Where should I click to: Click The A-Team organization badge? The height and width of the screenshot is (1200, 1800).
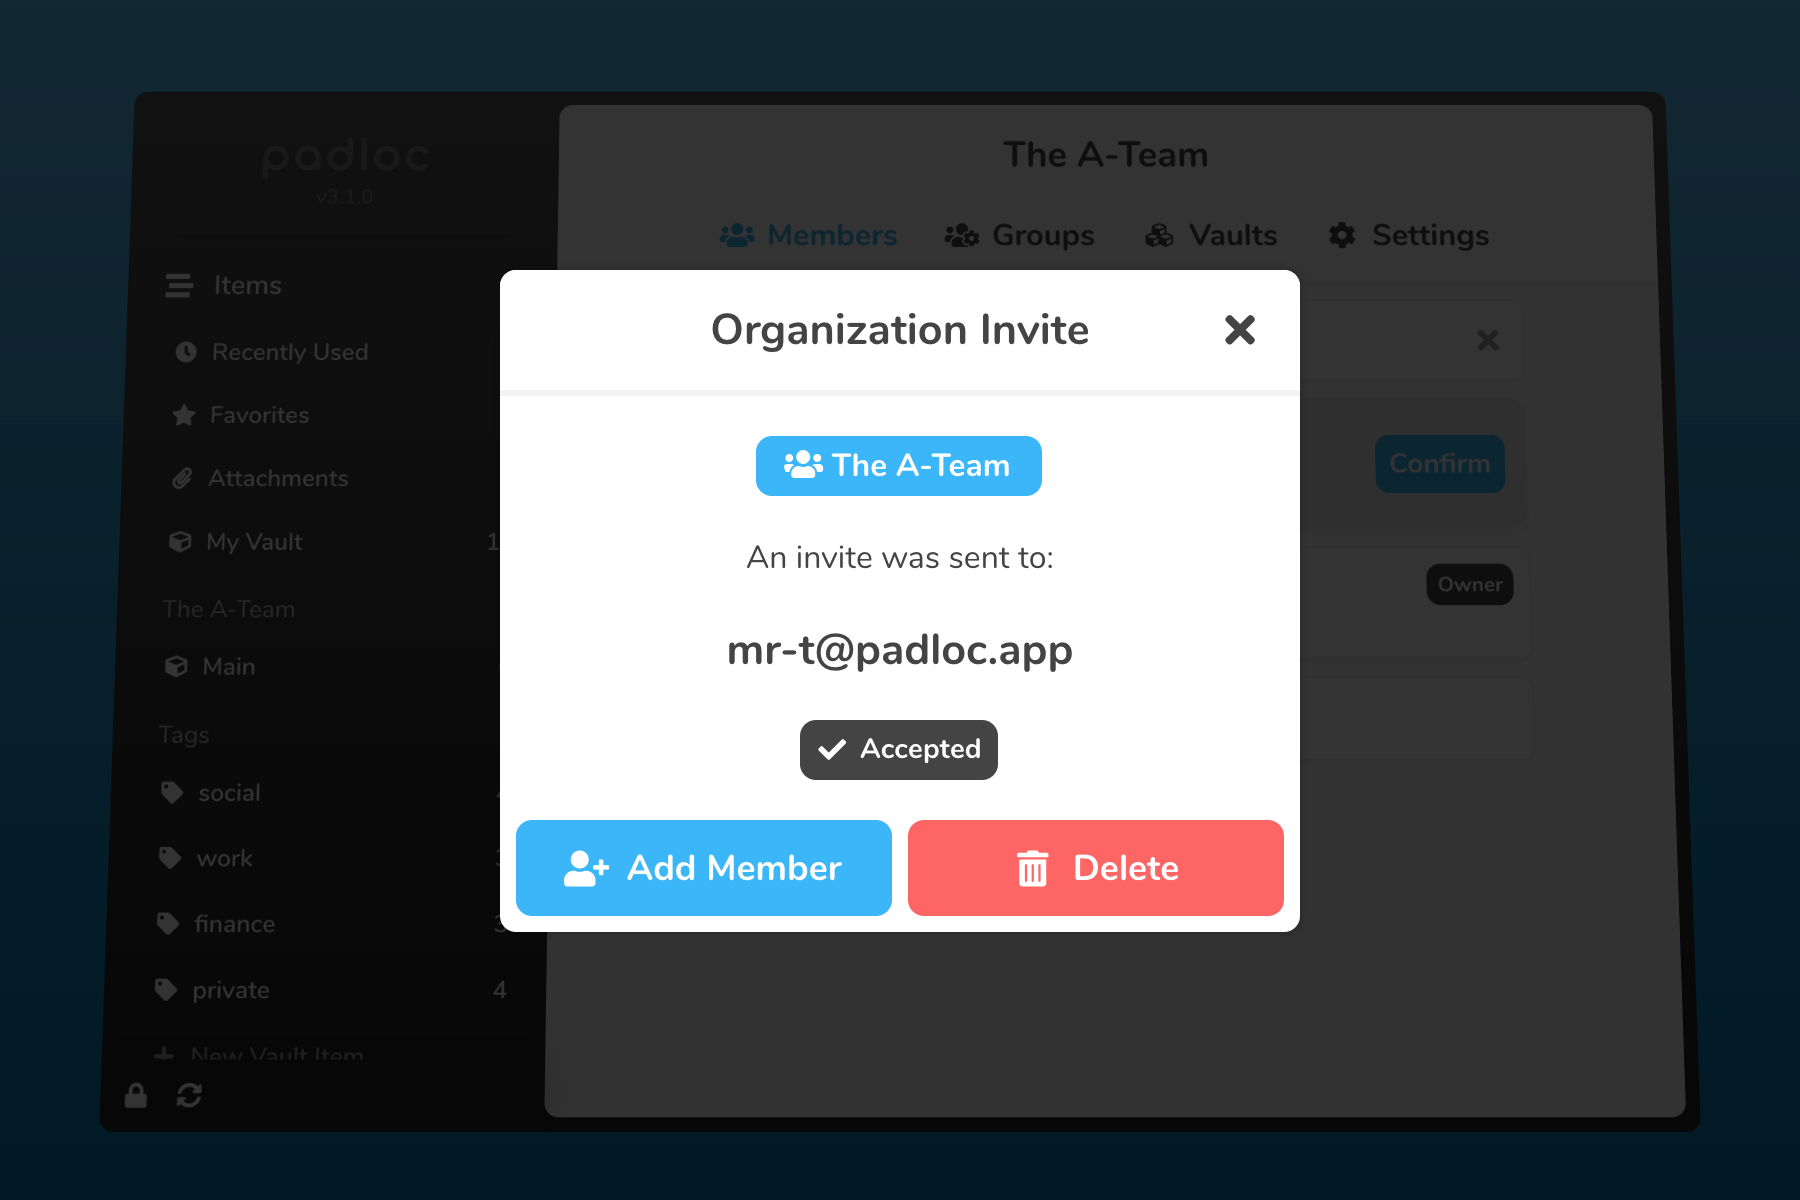898,466
